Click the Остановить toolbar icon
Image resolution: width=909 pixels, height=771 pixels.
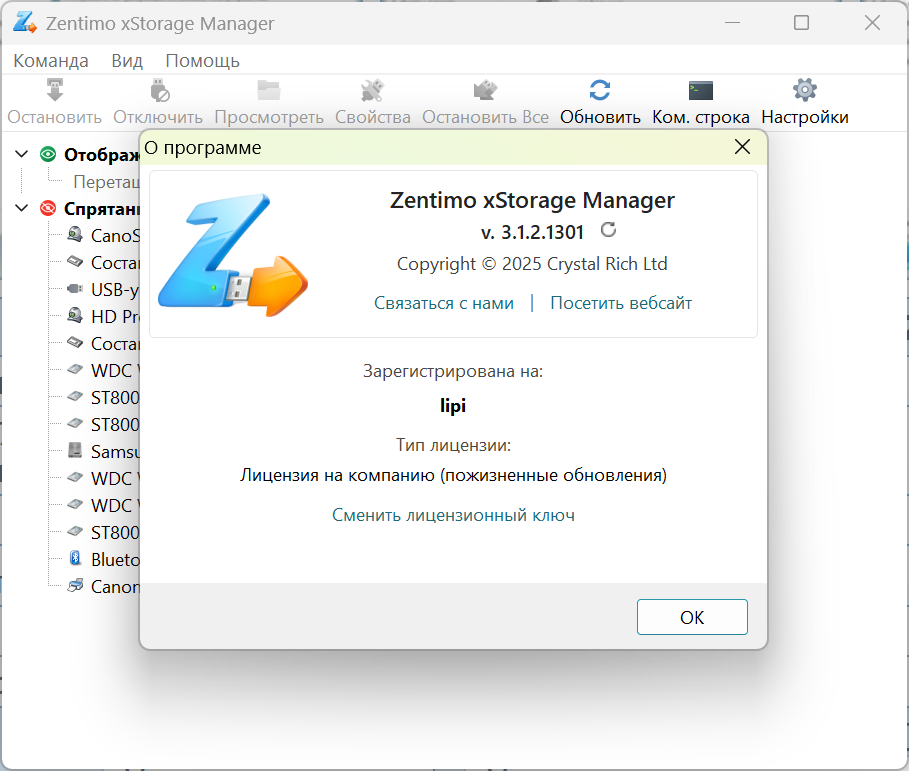click(54, 90)
